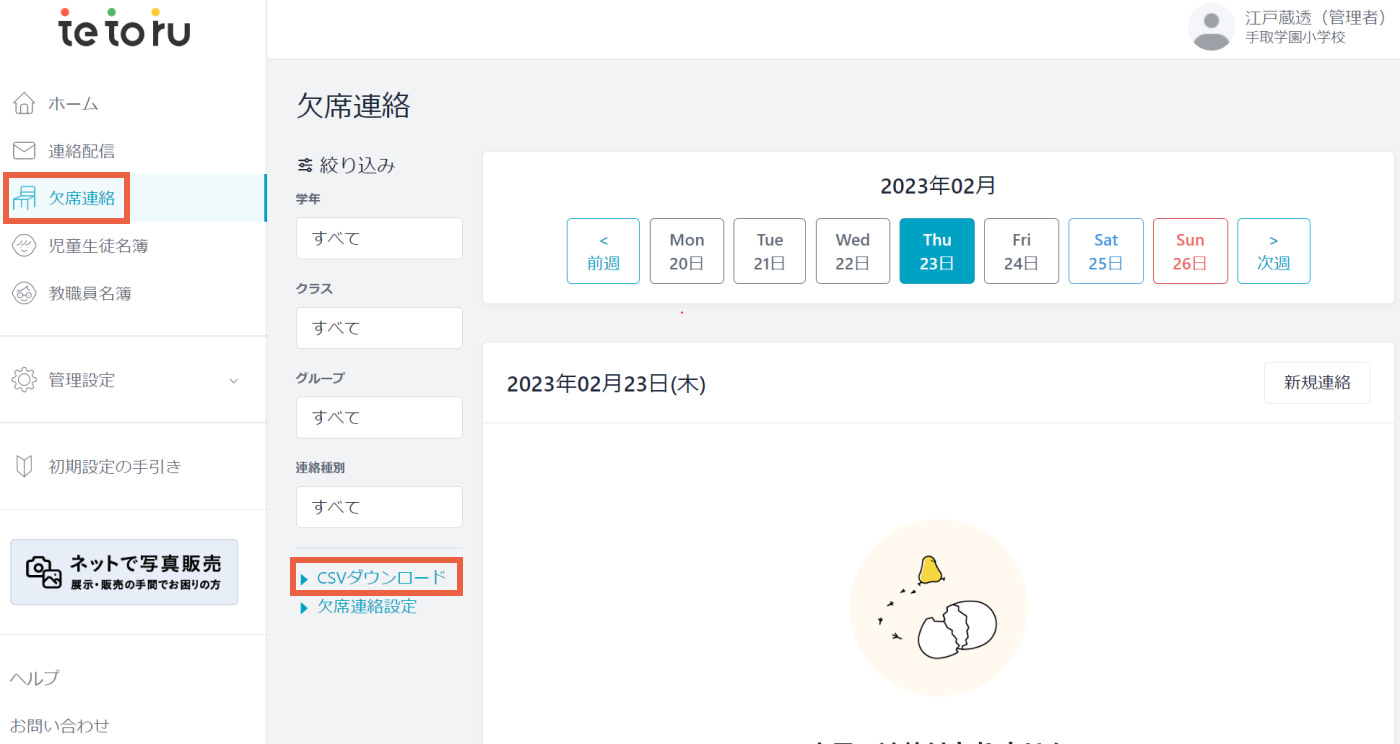Open the 学年 filter dropdown
This screenshot has width=1400, height=744.
(x=379, y=238)
